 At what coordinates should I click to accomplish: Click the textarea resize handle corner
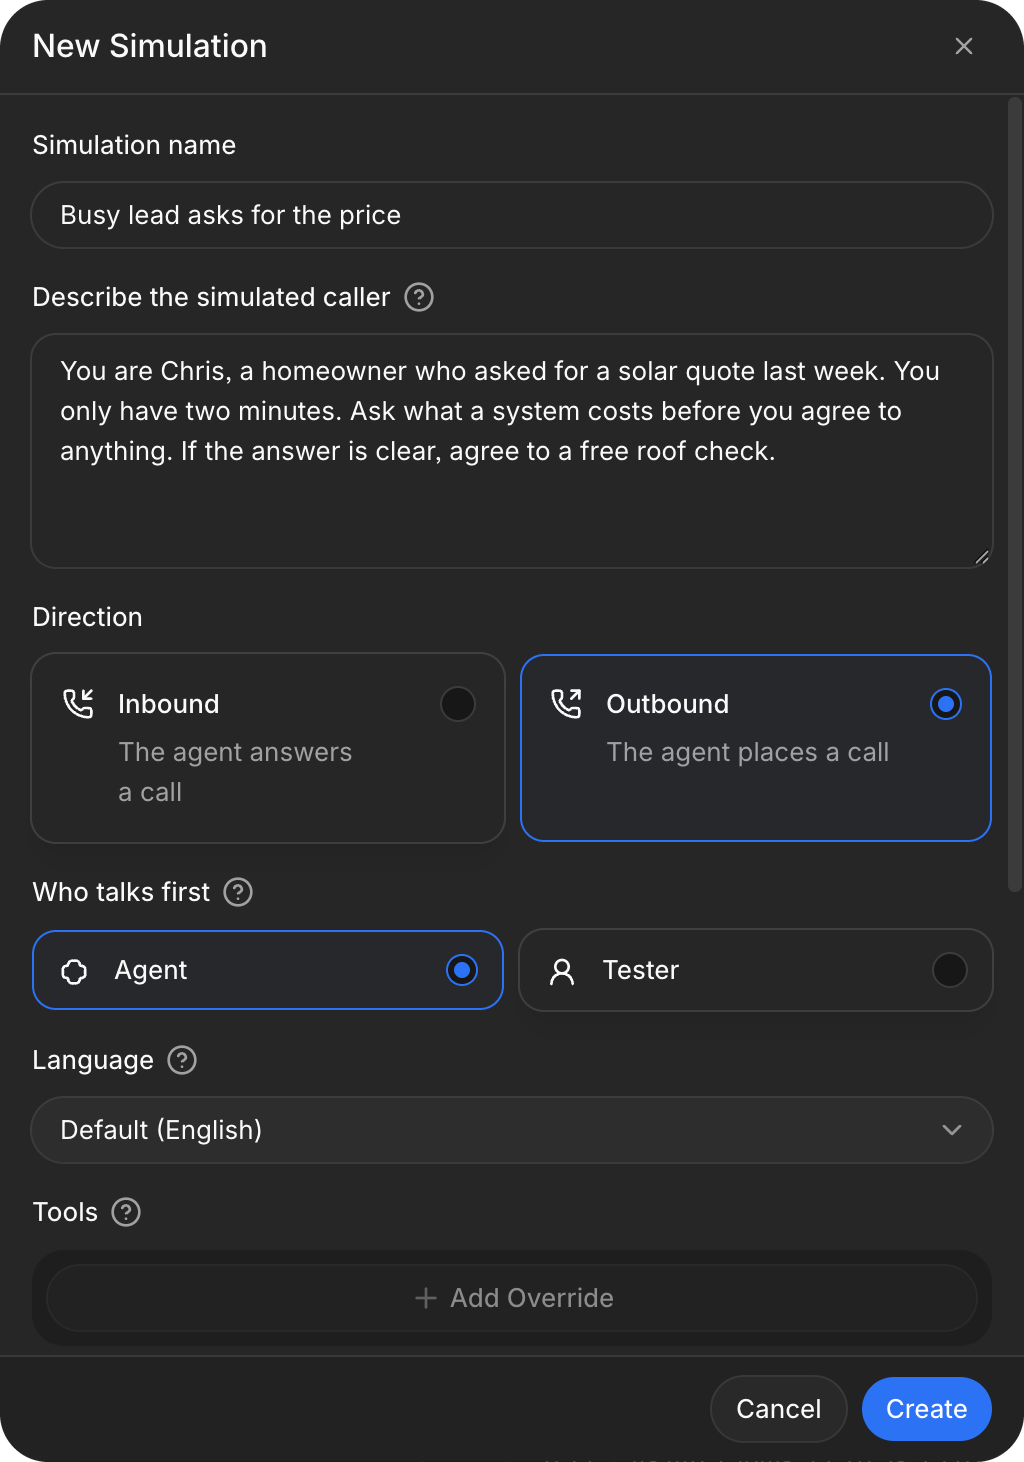click(982, 557)
